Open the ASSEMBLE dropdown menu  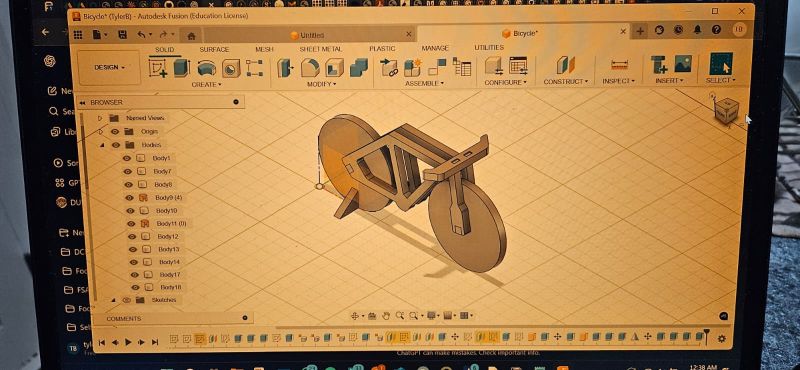pyautogui.click(x=424, y=83)
